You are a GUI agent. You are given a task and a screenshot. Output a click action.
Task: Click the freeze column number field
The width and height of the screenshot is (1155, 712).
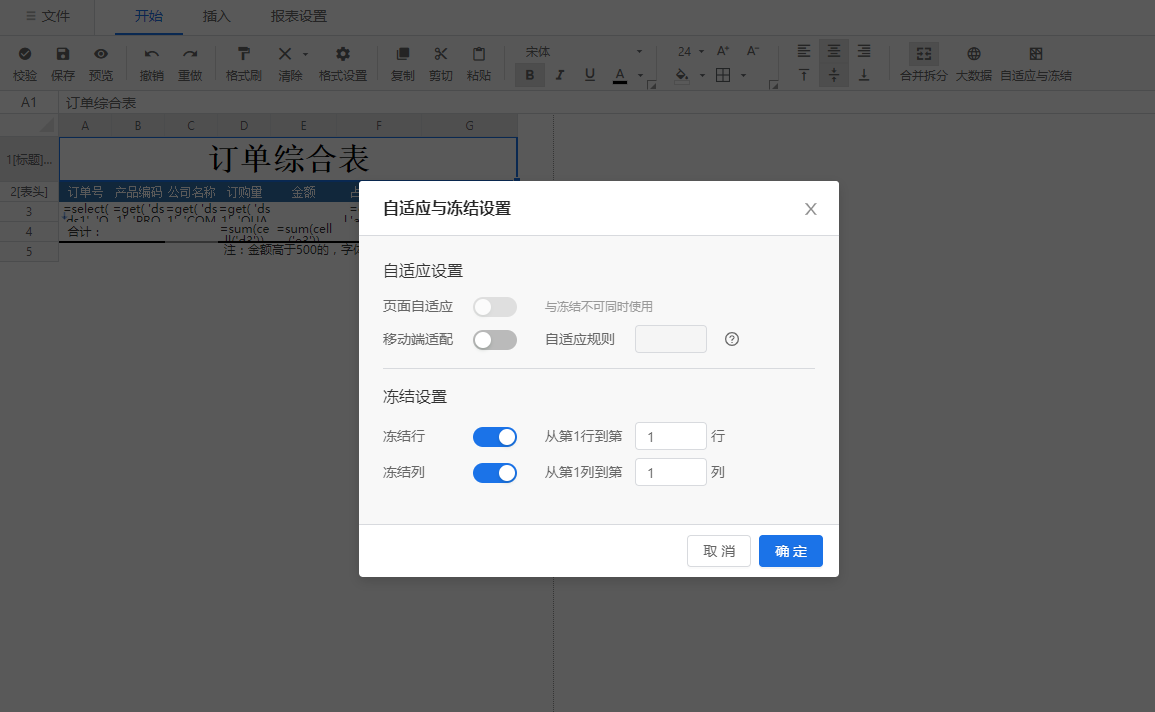point(671,473)
